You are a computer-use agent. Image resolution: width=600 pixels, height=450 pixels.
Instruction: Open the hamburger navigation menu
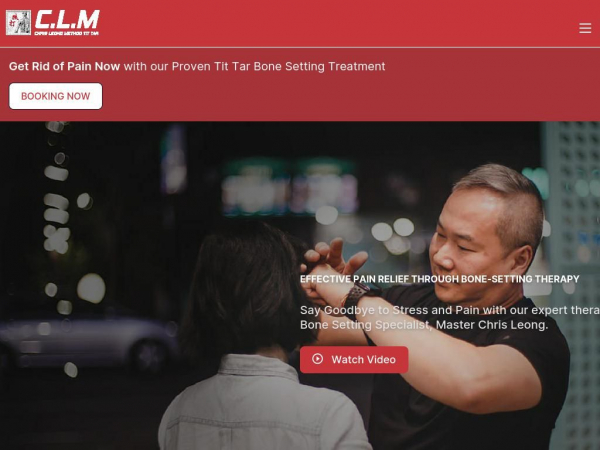click(585, 28)
